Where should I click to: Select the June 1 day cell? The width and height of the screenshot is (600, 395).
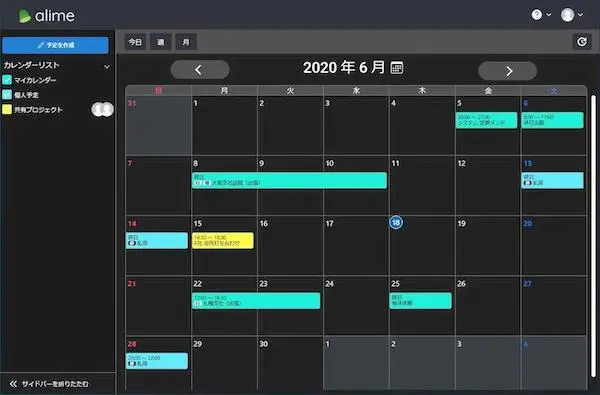tap(224, 126)
